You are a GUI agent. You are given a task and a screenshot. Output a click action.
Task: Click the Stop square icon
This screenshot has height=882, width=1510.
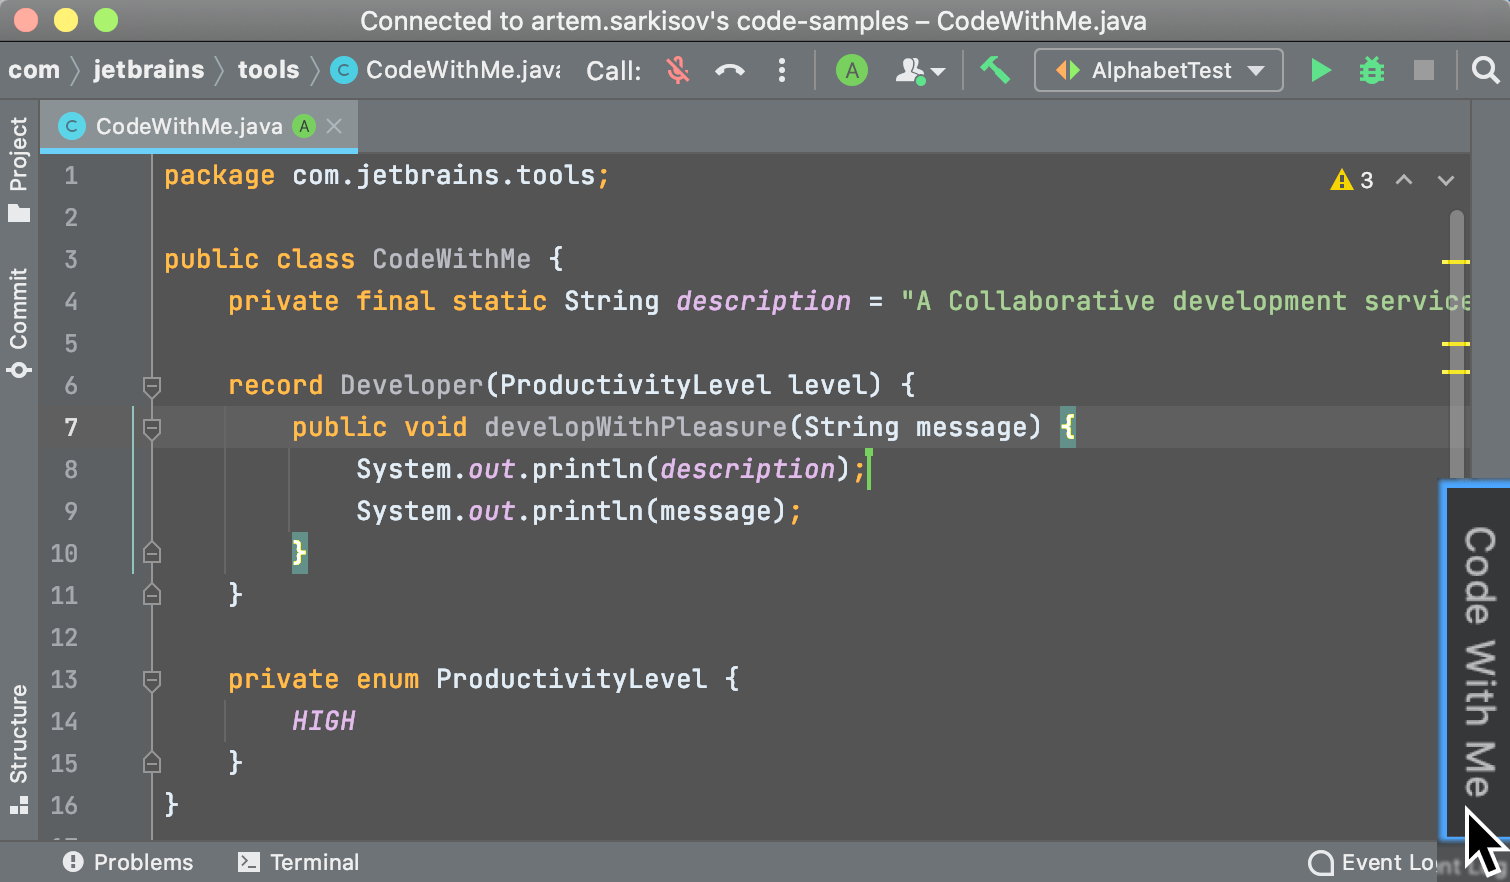(1423, 70)
